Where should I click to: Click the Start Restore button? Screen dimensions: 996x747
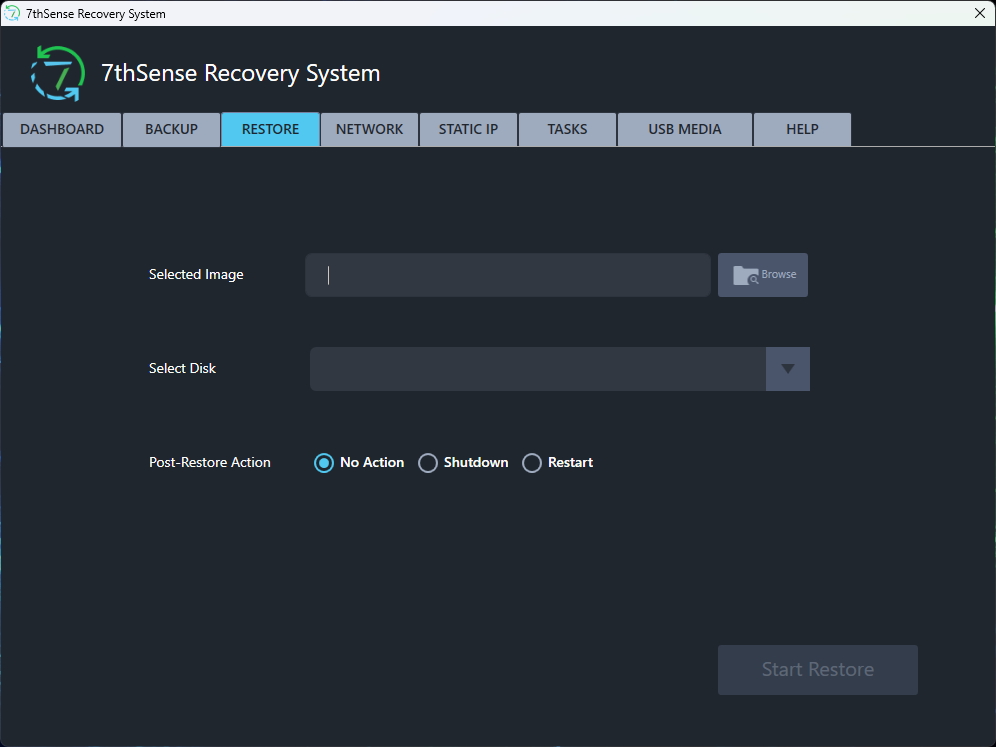(818, 670)
